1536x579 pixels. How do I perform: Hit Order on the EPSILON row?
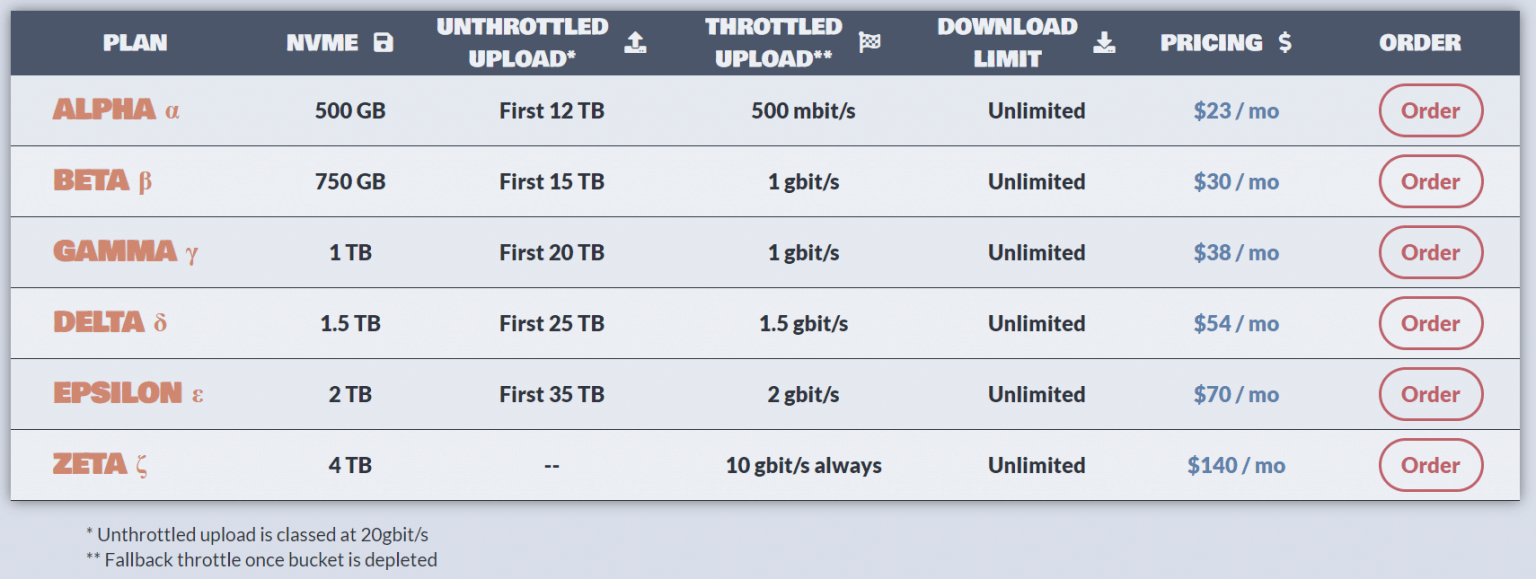pos(1430,394)
